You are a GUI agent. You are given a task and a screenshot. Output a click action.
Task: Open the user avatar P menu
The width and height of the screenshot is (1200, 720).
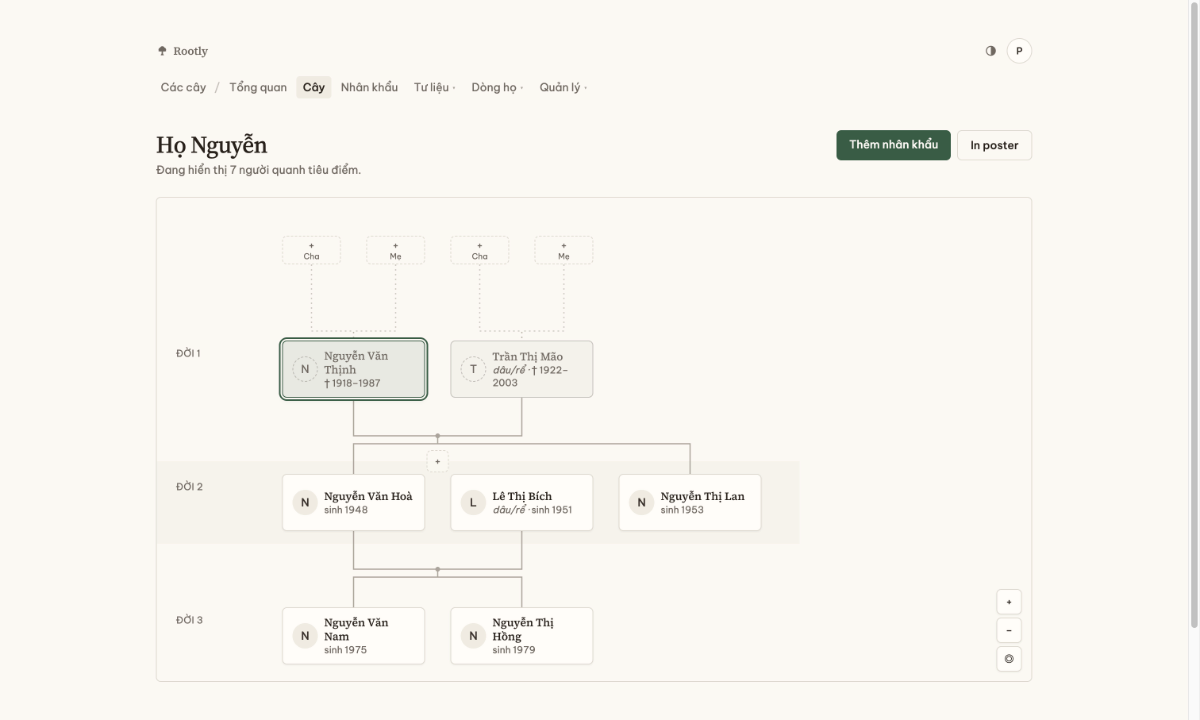1019,51
